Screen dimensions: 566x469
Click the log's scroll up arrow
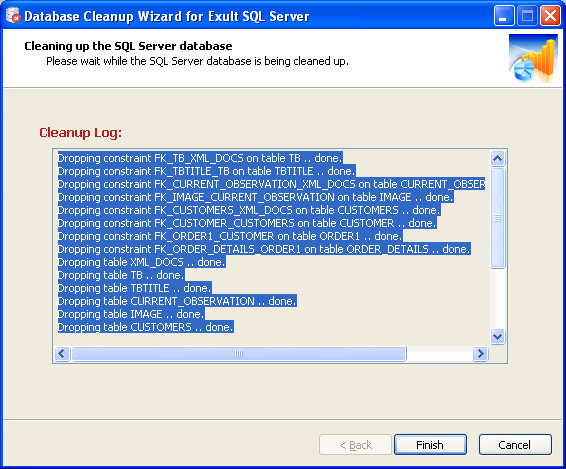coord(497,158)
